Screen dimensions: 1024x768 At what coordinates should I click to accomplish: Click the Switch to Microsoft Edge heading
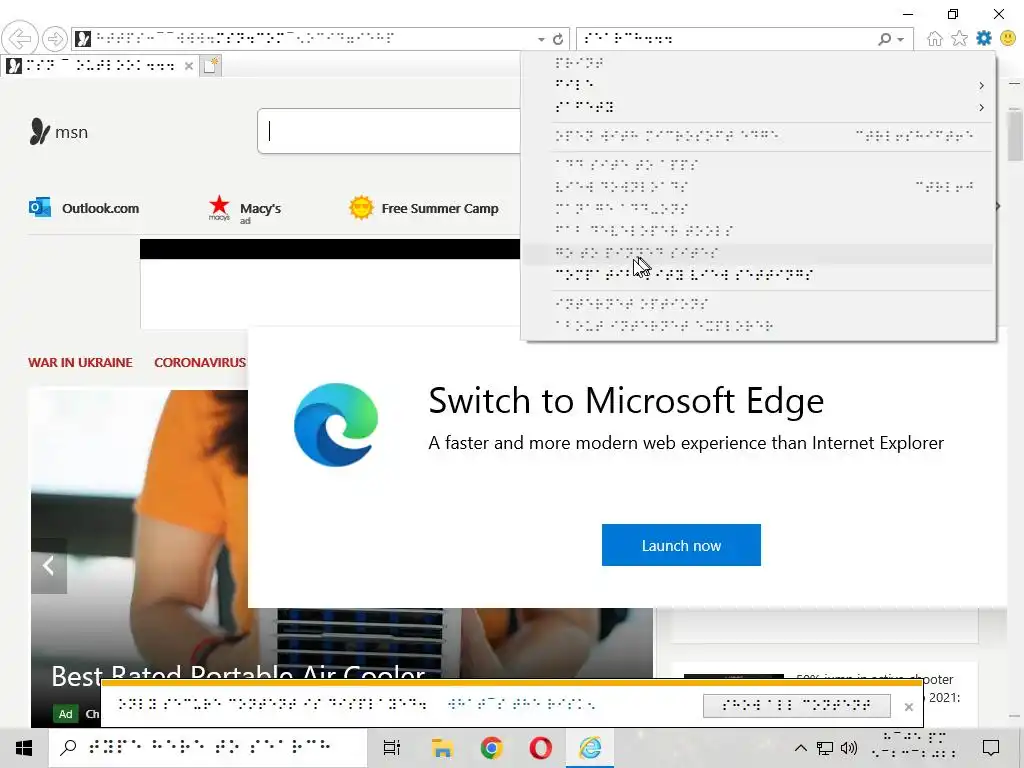pos(626,400)
